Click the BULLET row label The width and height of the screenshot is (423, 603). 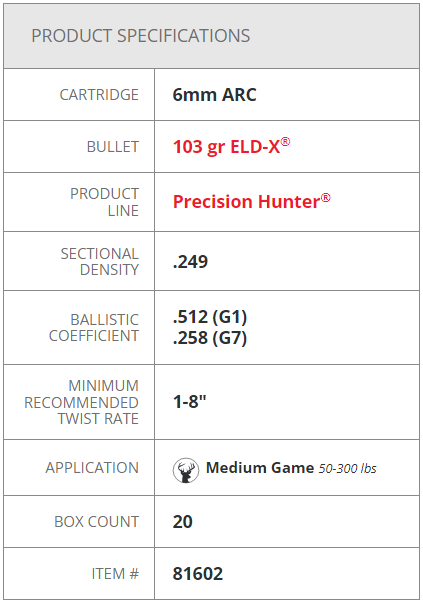113,147
